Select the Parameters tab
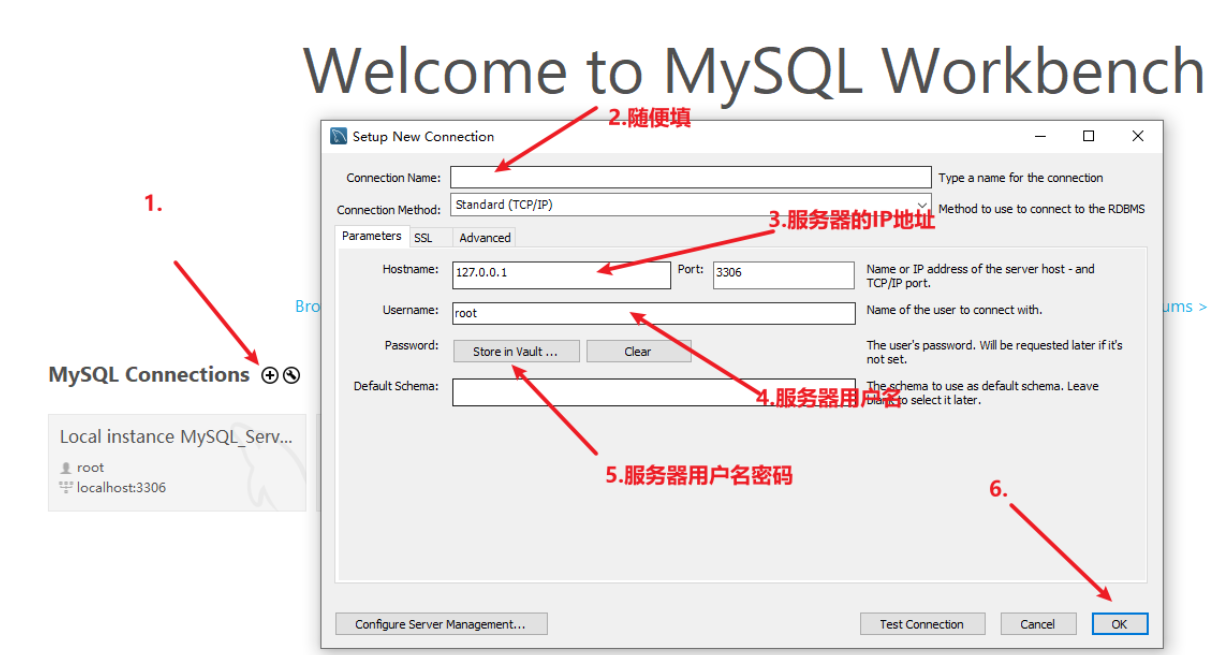 pos(370,236)
